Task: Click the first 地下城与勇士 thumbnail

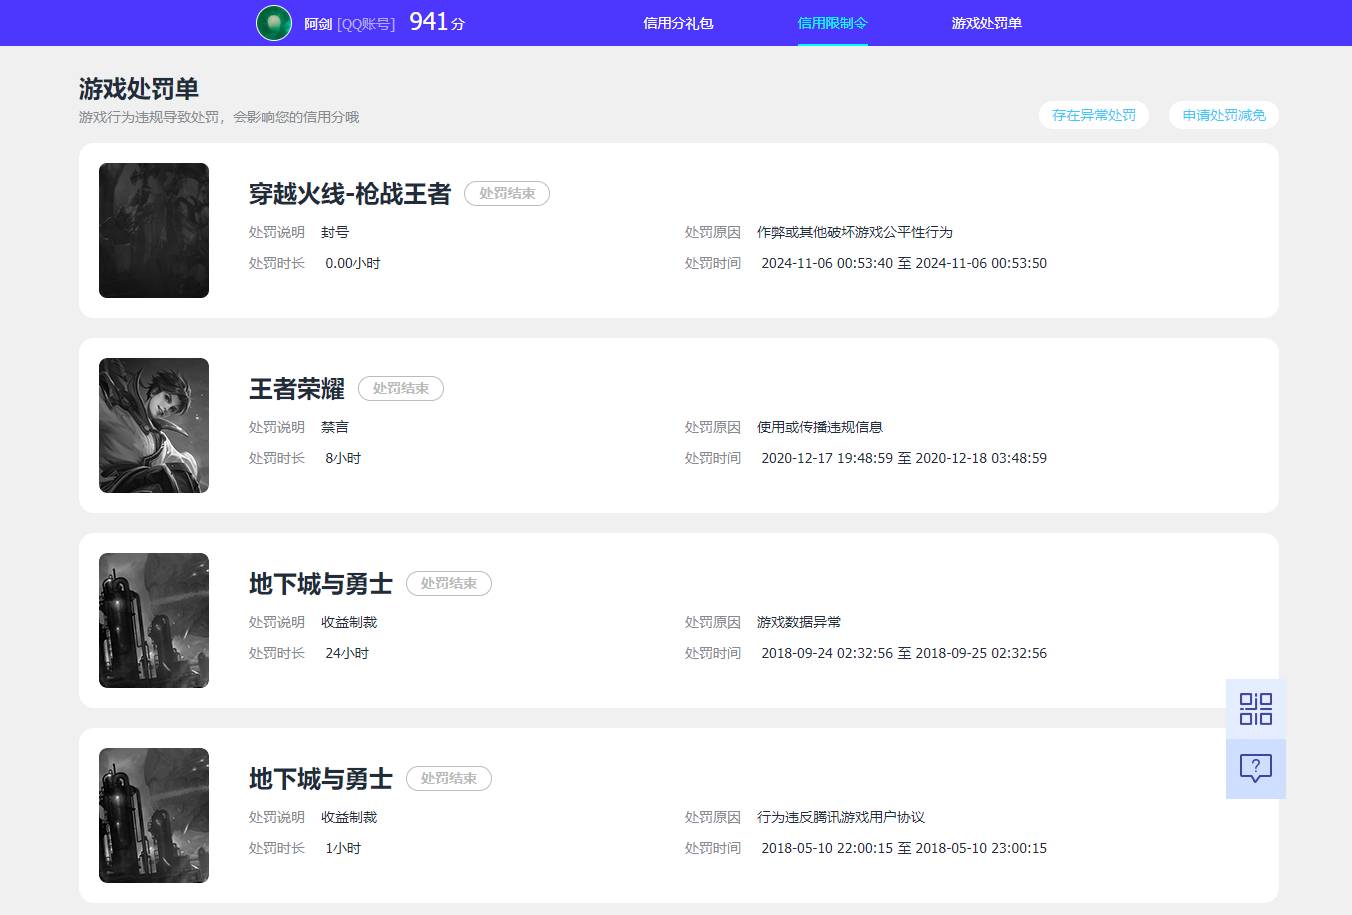Action: tap(153, 620)
